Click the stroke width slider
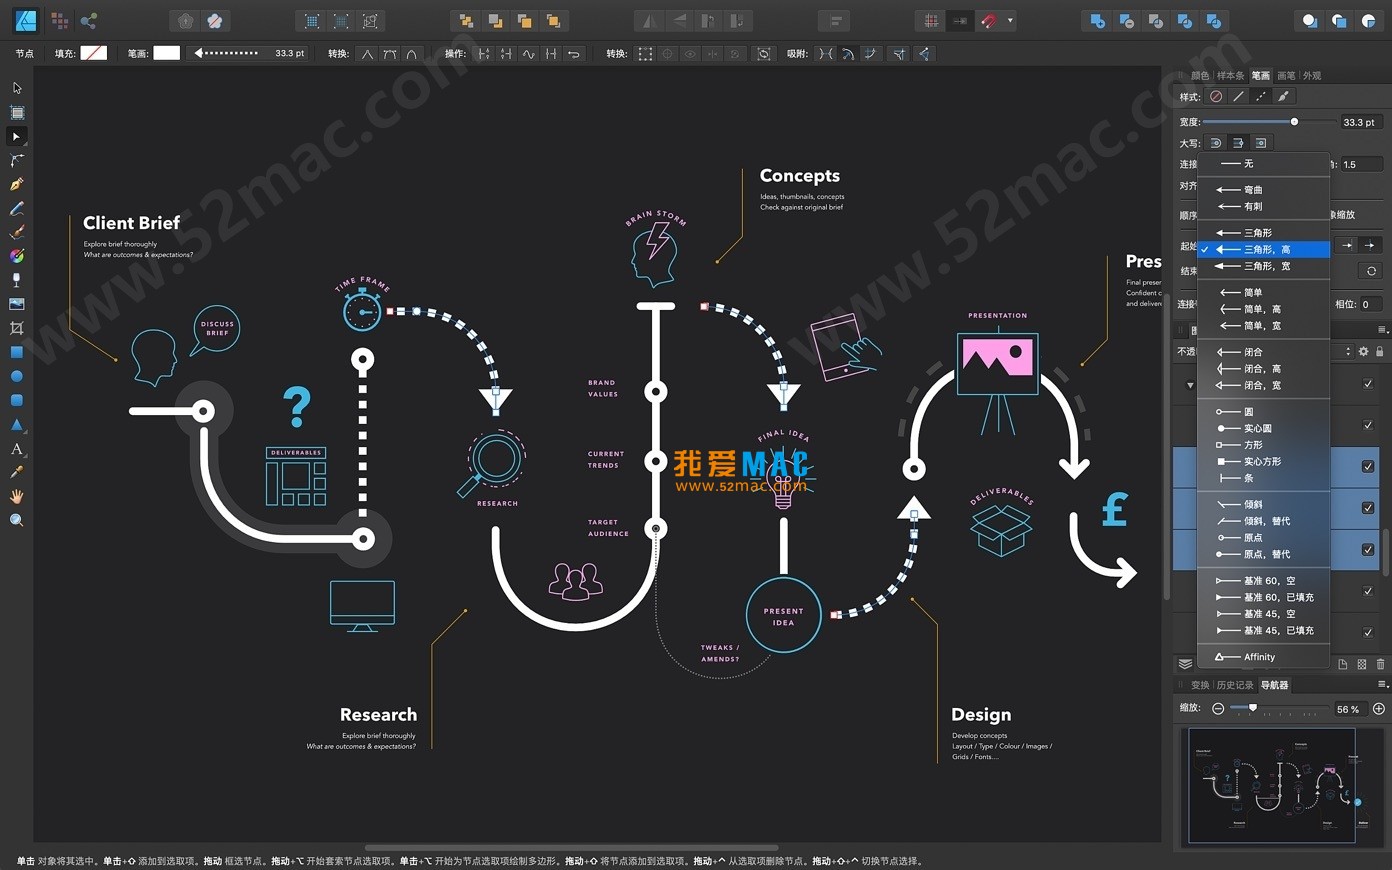This screenshot has height=870, width=1392. click(1269, 122)
